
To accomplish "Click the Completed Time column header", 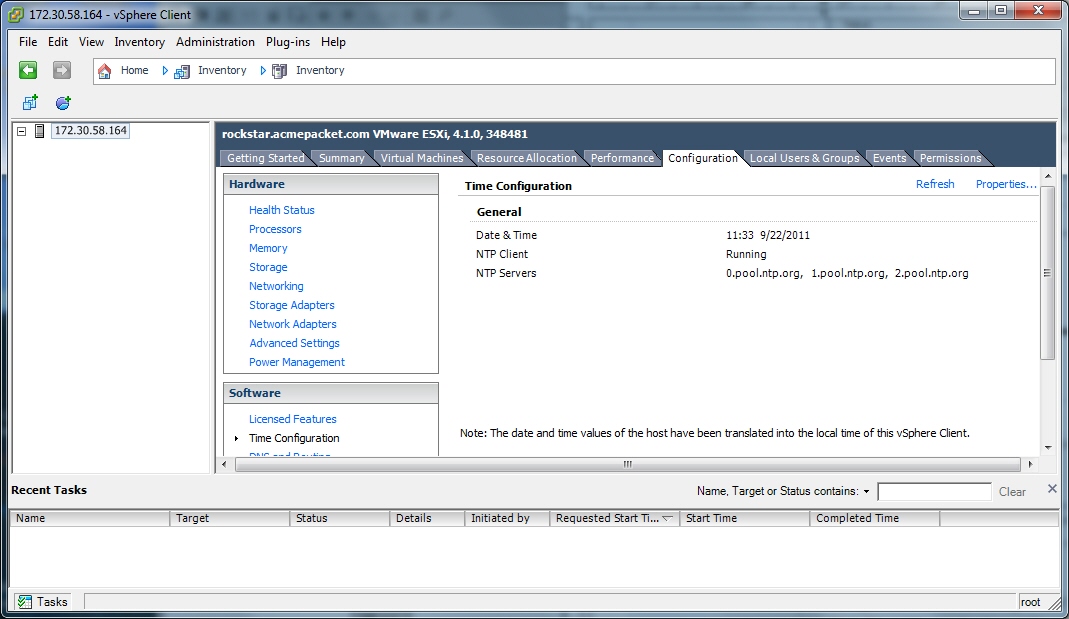I will [x=875, y=518].
